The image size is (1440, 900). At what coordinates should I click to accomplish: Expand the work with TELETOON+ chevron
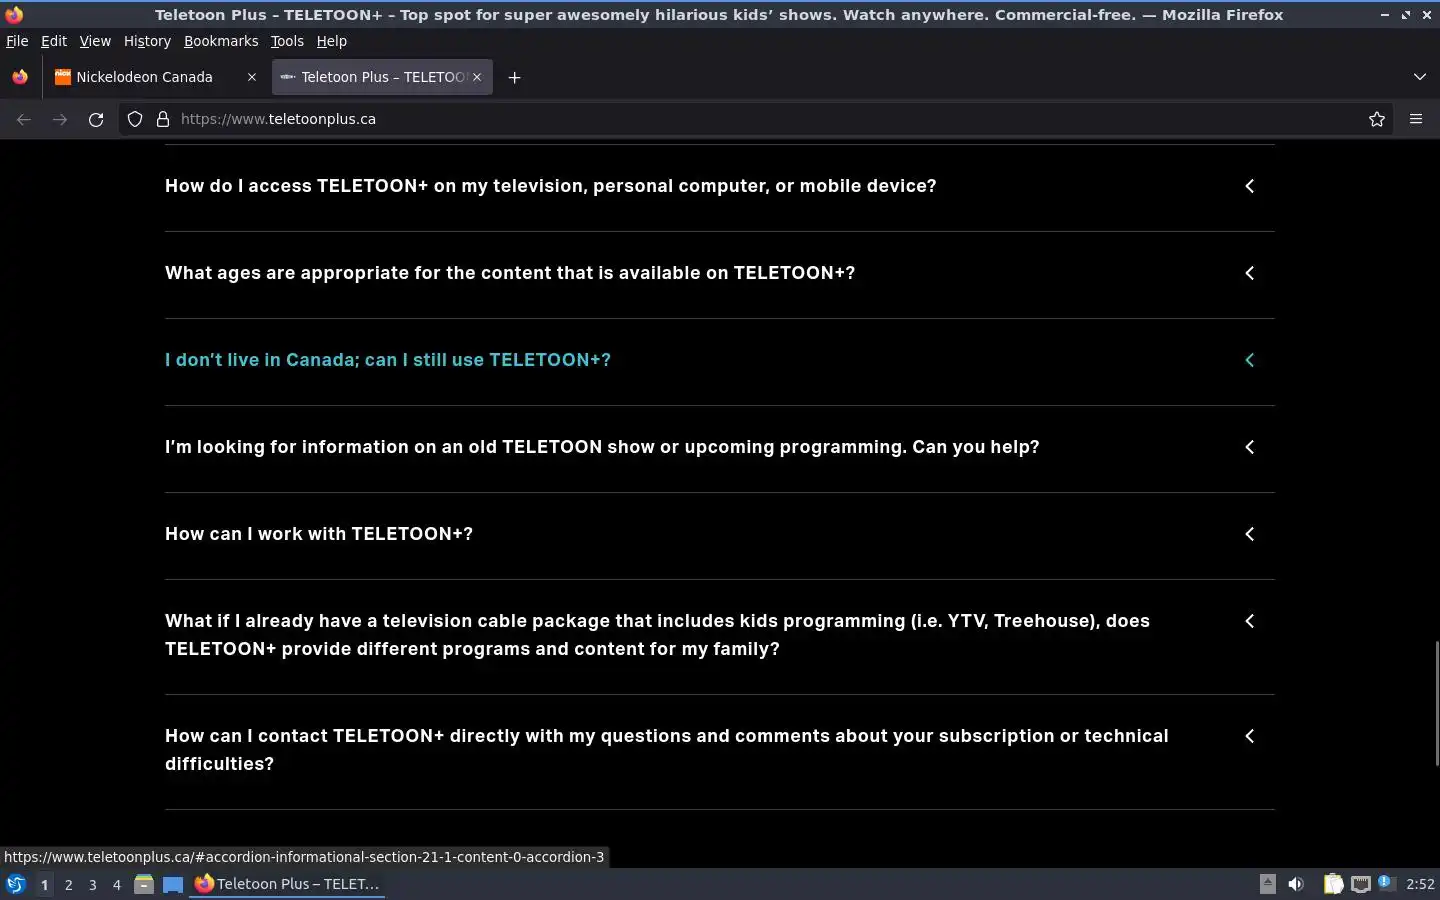1250,534
